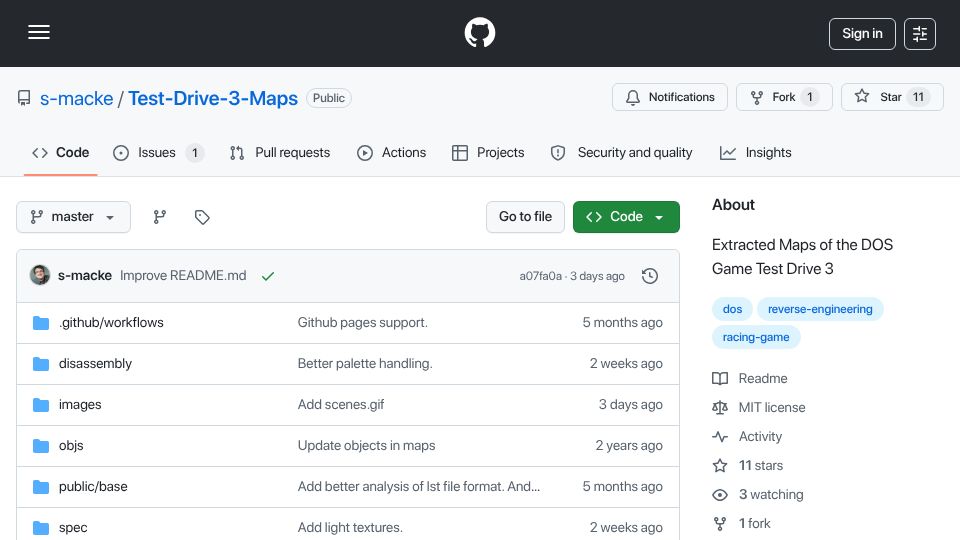Open the disassembly folder
Viewport: 960px width, 540px height.
96,364
